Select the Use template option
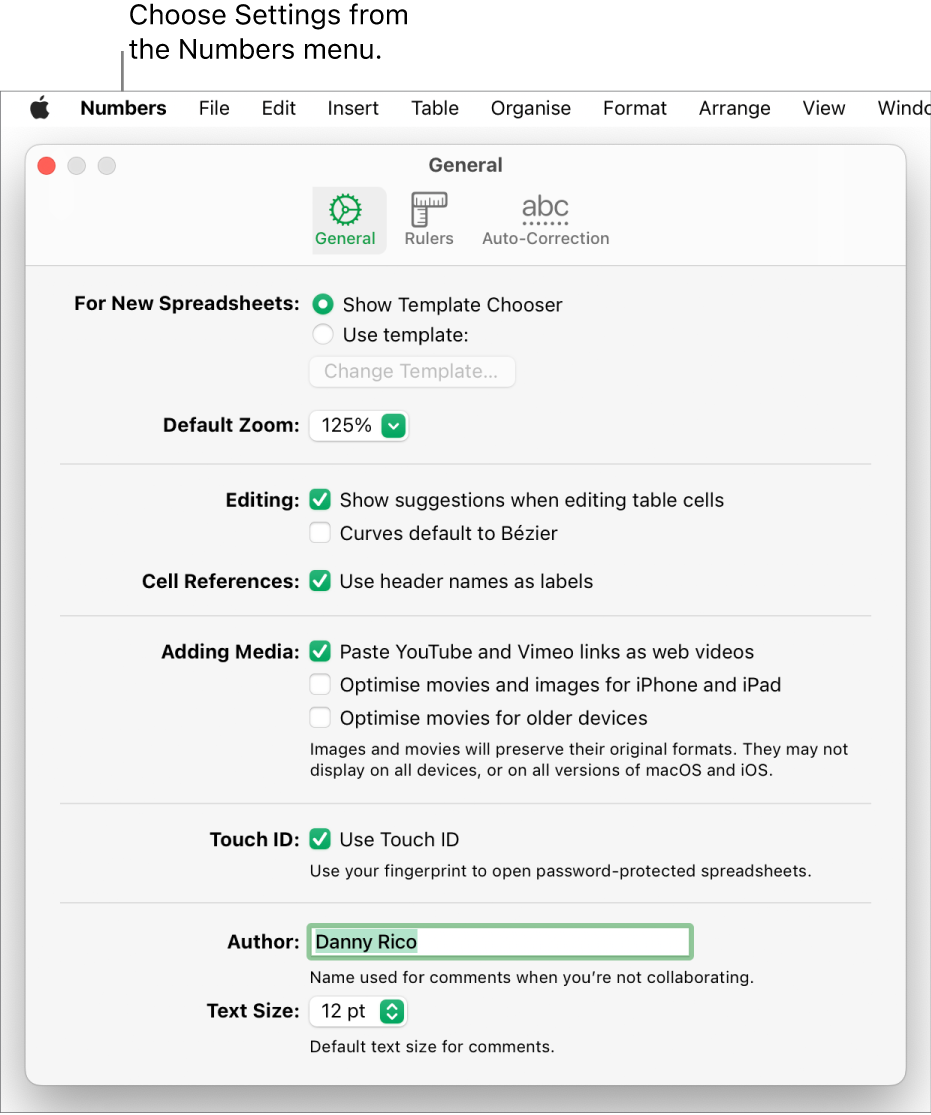The image size is (931, 1115). click(x=323, y=335)
